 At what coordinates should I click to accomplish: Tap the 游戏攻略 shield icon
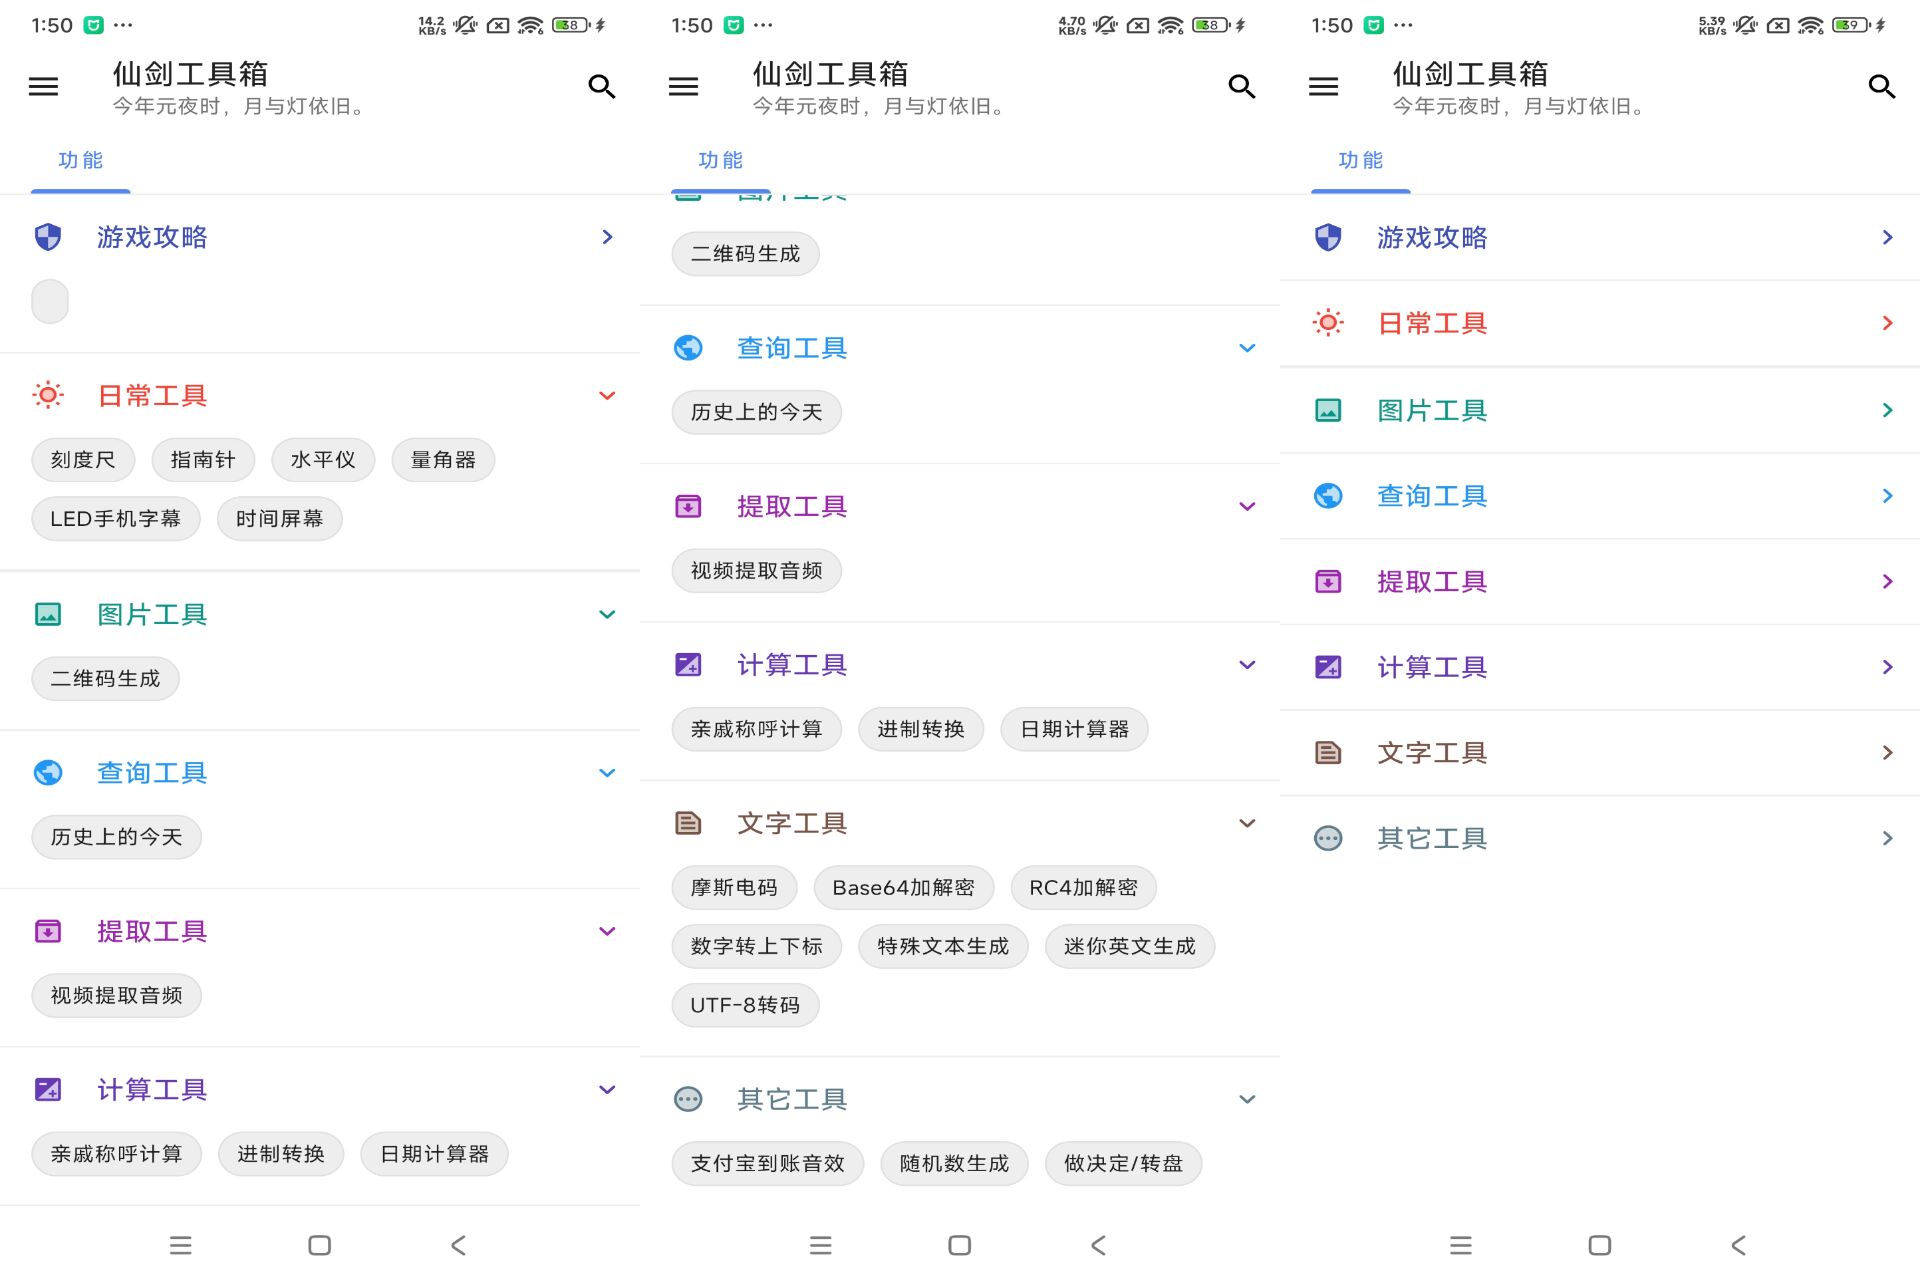coord(47,237)
